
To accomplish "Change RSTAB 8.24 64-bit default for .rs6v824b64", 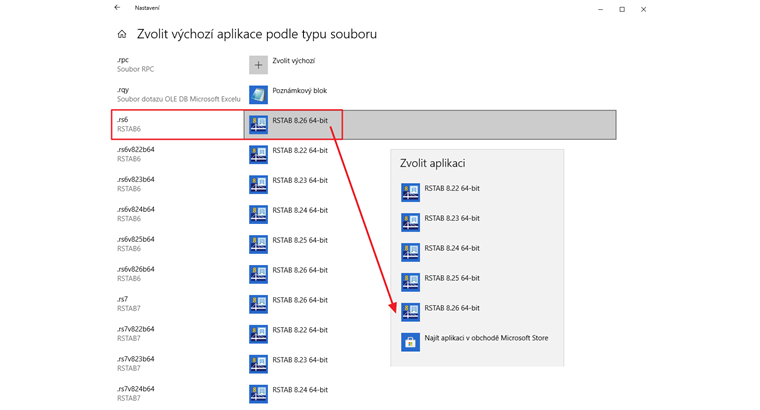I will pos(300,210).
